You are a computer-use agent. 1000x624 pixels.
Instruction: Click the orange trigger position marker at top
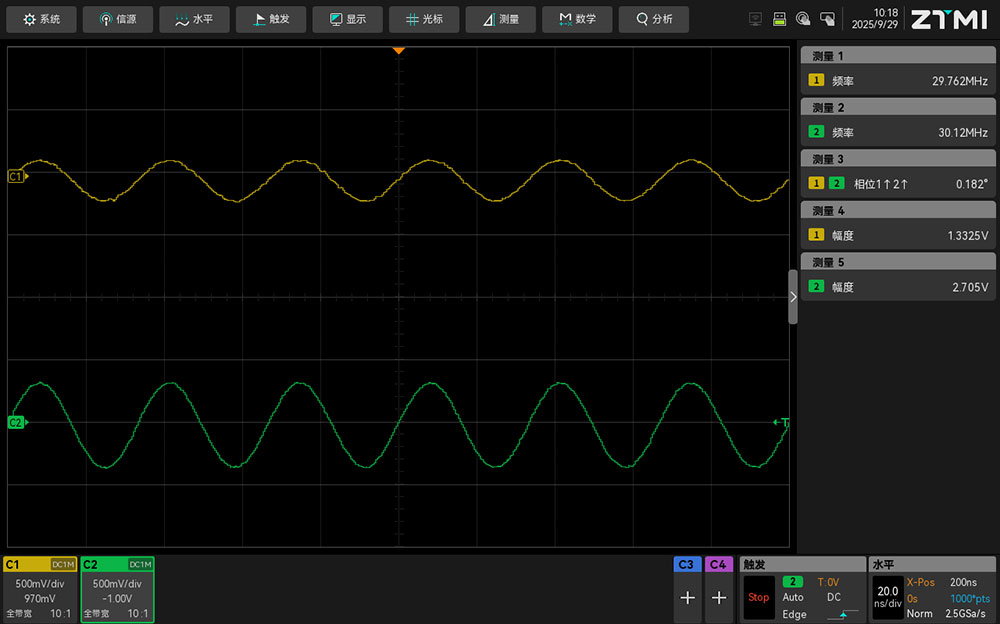coord(398,50)
